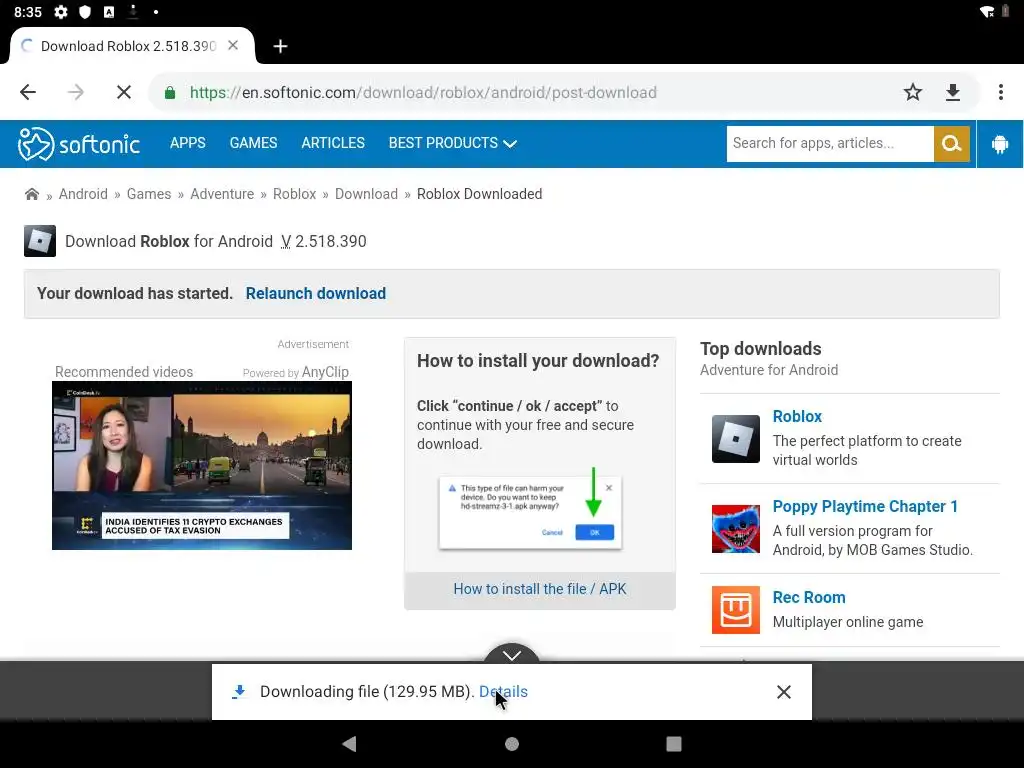Image resolution: width=1024 pixels, height=768 pixels.
Task: Dismiss the Downloading file notification bar
Action: click(x=784, y=692)
